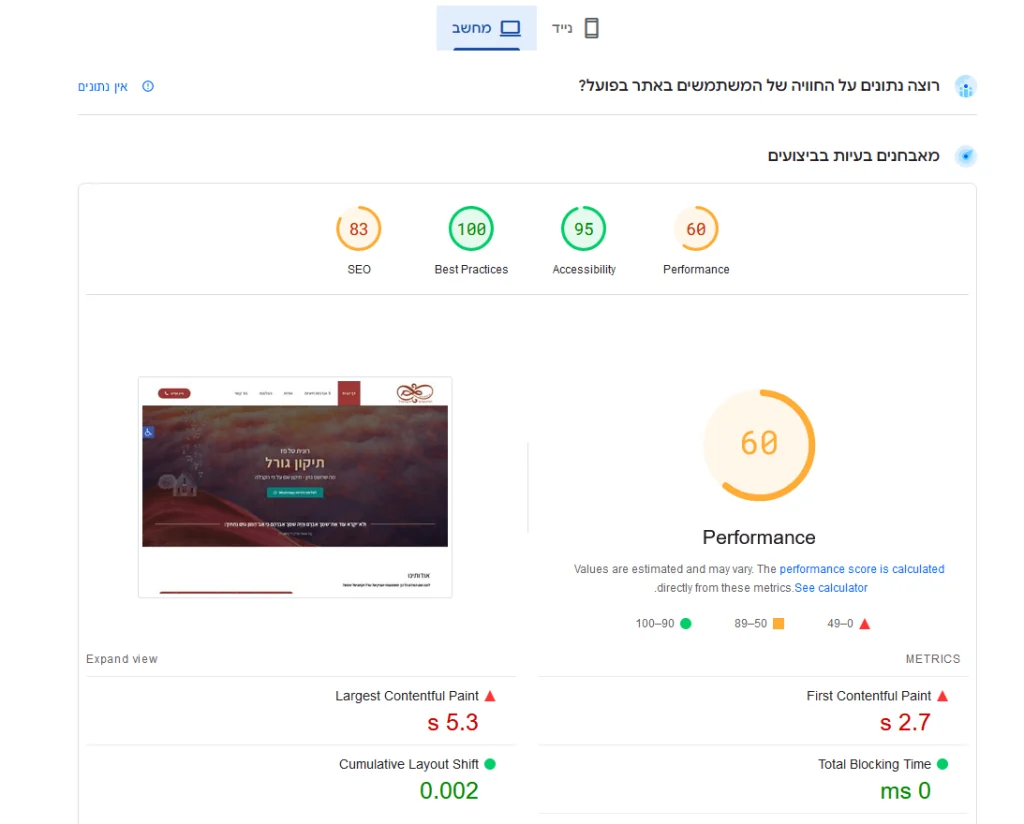This screenshot has width=1024, height=824.
Task: Click the site logo inside screenshot preview
Action: coord(415,393)
